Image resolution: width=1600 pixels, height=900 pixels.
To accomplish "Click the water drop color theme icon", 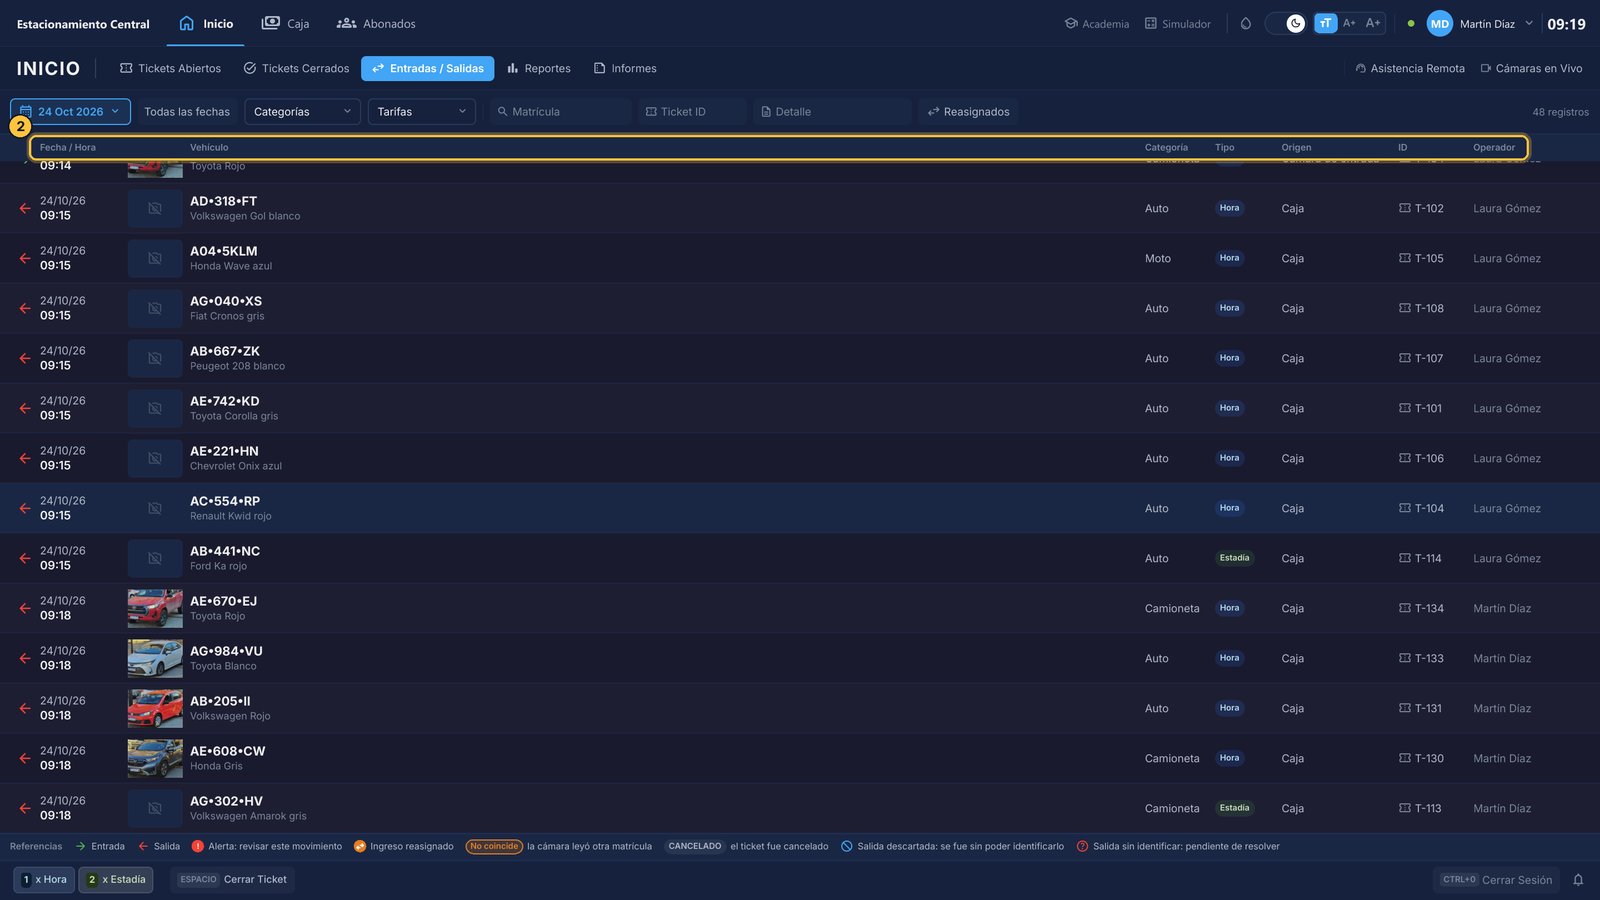I will point(1246,23).
